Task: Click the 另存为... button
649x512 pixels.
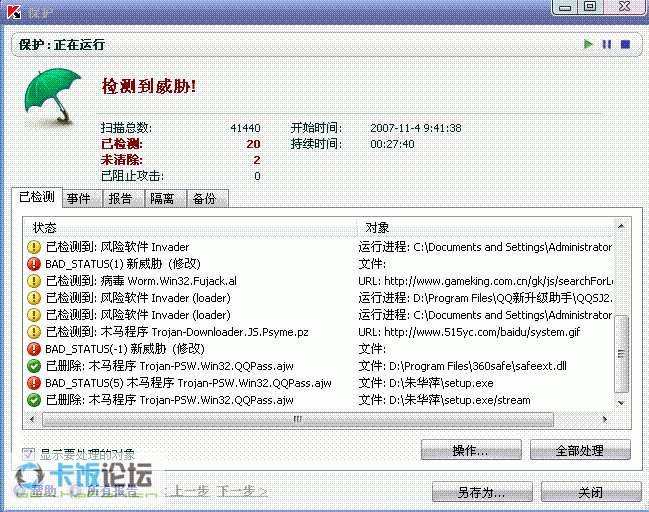Action: [482, 492]
